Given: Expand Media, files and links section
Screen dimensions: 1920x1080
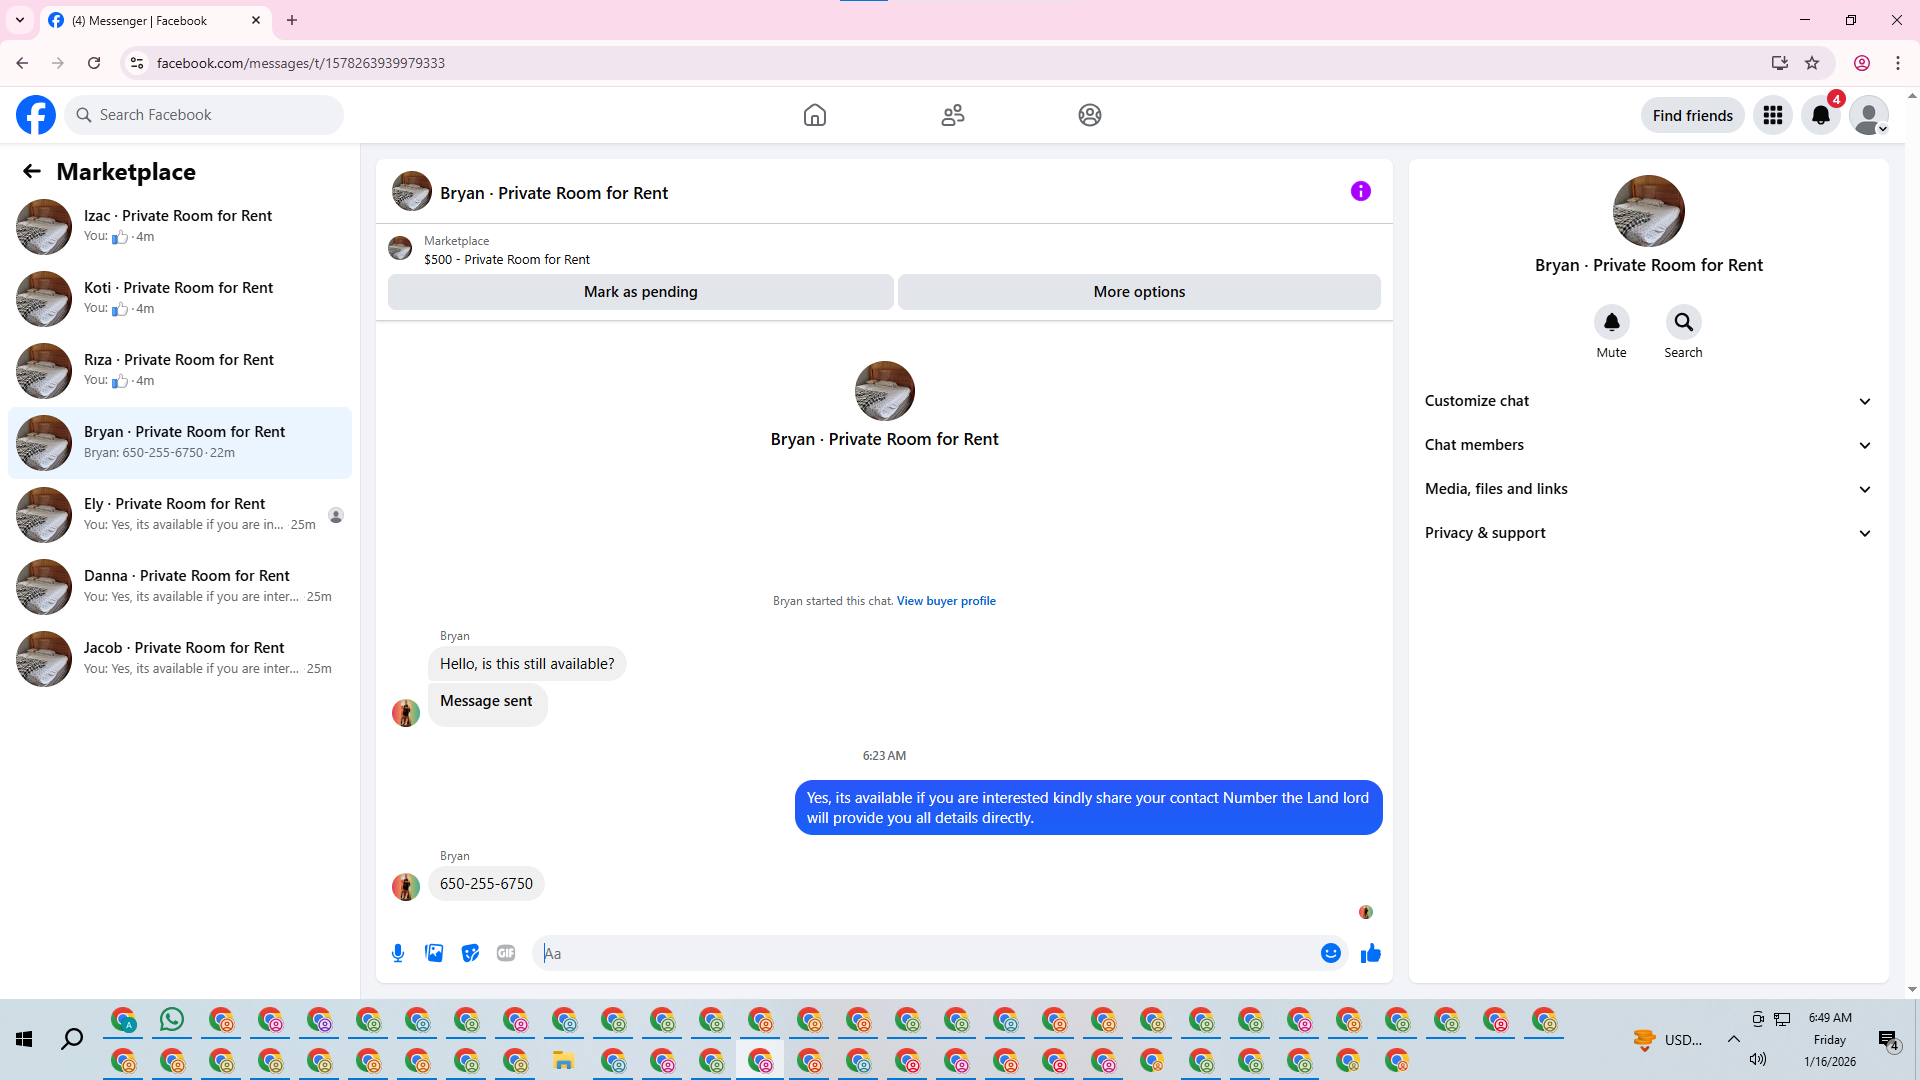Looking at the screenshot, I should tap(1647, 489).
